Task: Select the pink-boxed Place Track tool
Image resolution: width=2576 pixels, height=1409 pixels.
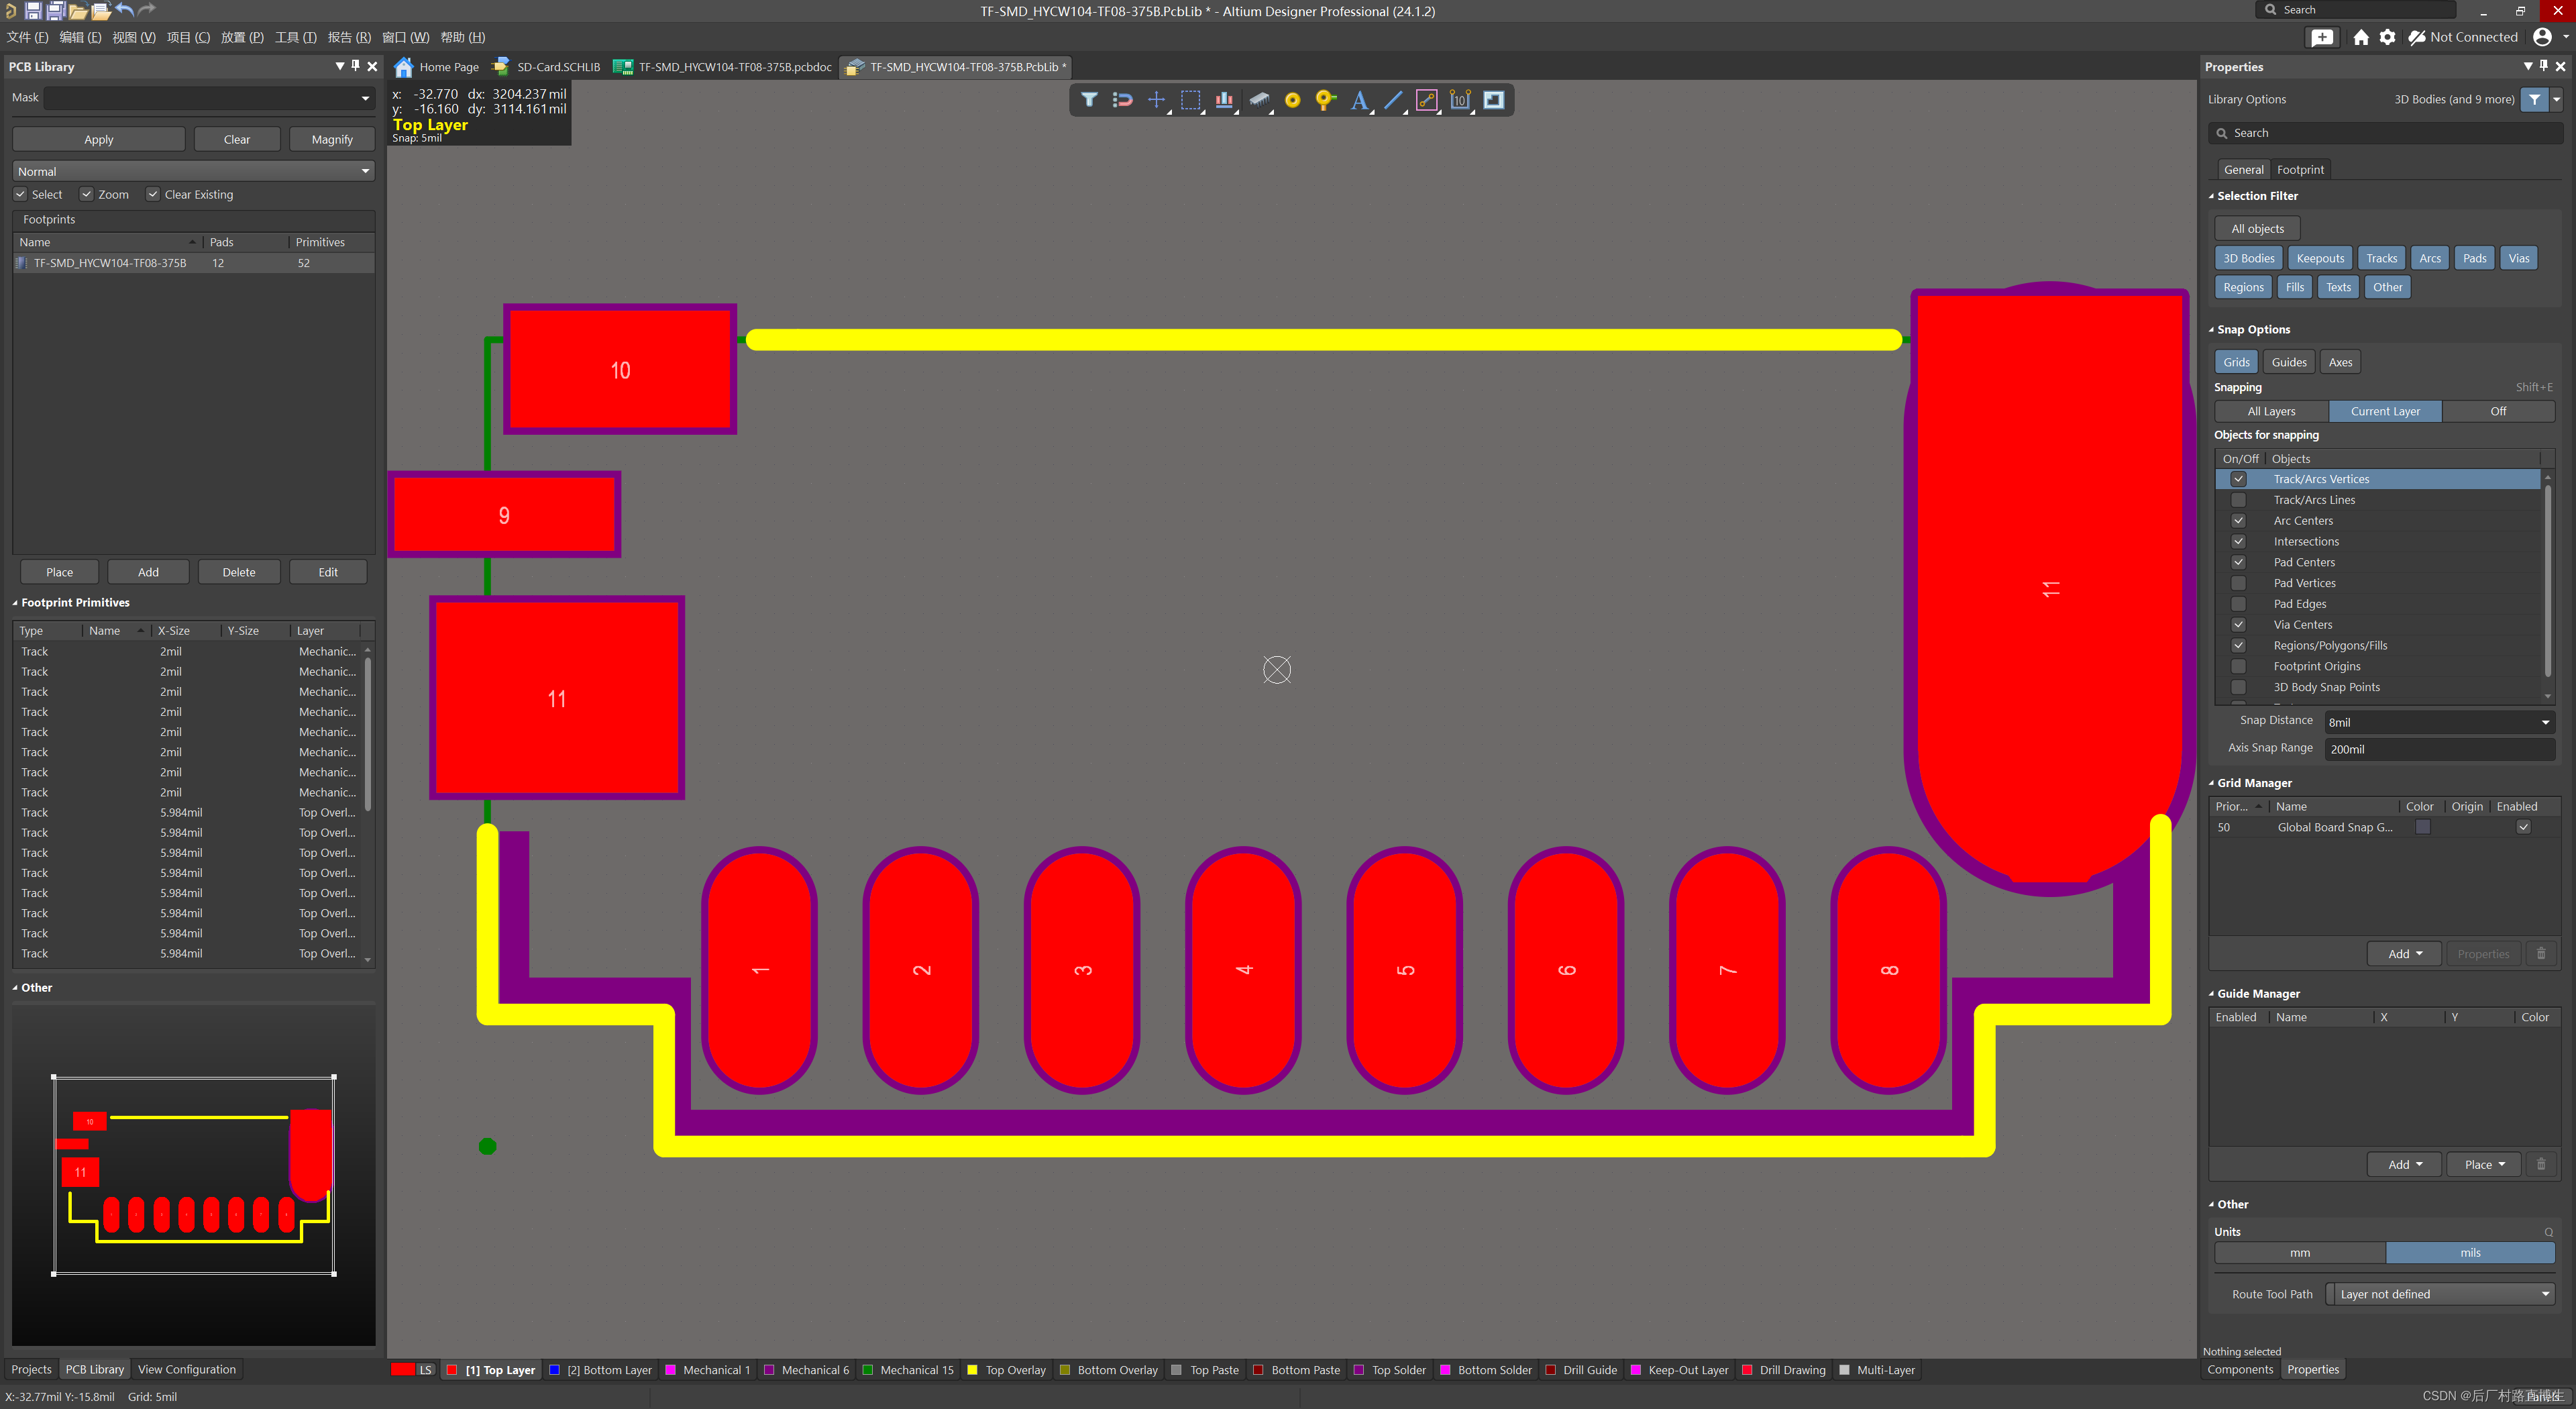Action: pyautogui.click(x=1427, y=100)
